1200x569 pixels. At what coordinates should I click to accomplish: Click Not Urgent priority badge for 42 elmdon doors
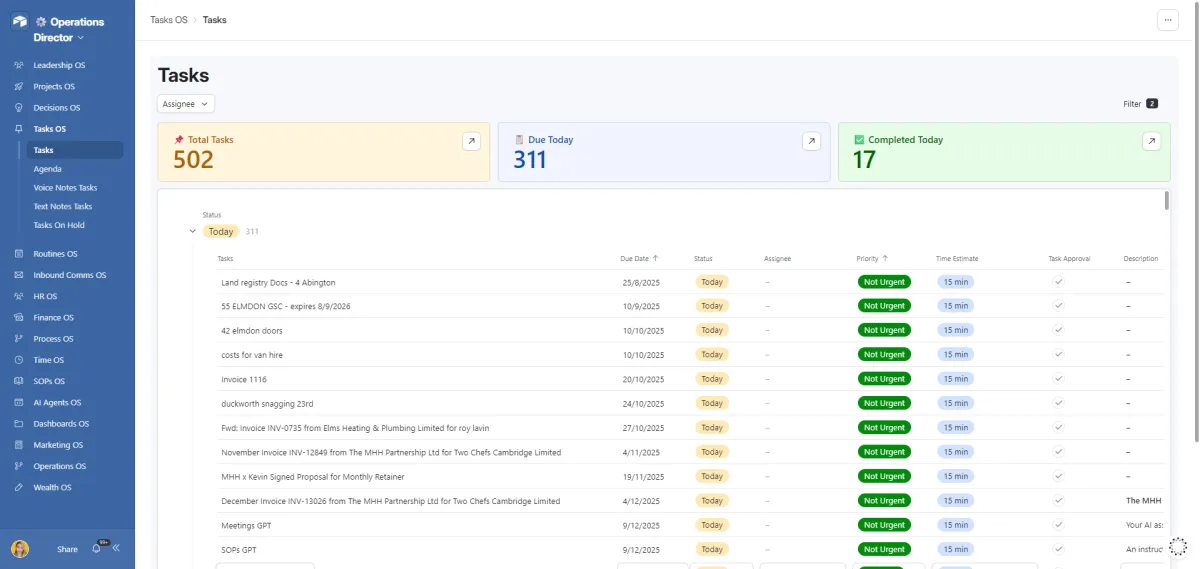(884, 330)
